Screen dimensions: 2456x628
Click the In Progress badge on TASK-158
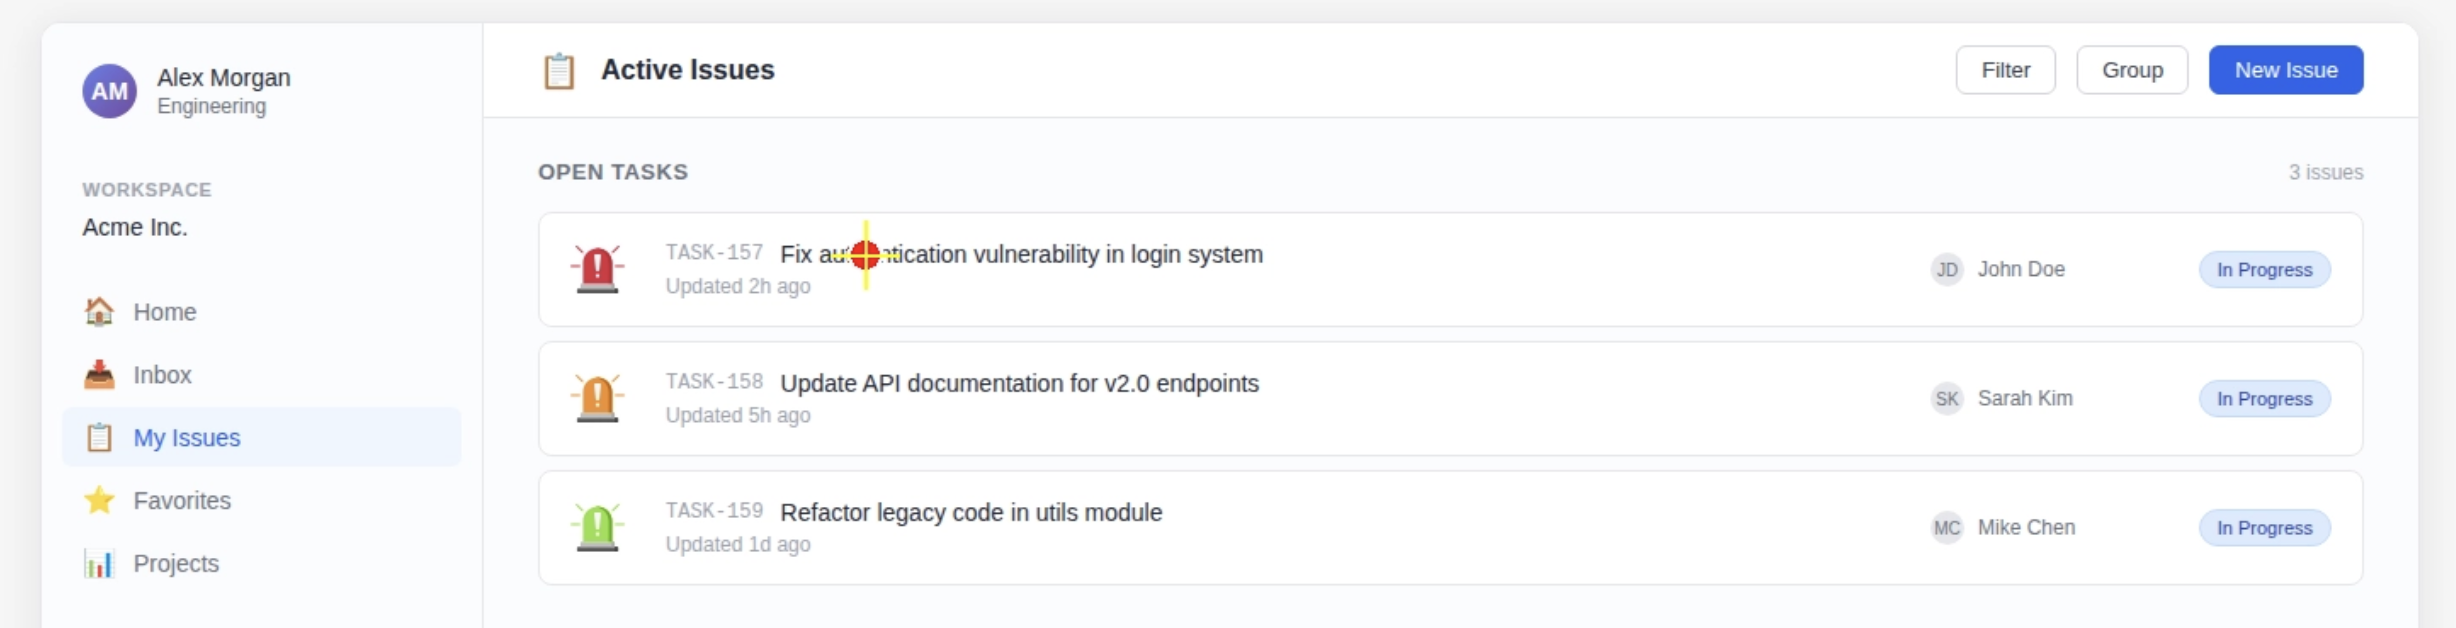[x=2264, y=399]
